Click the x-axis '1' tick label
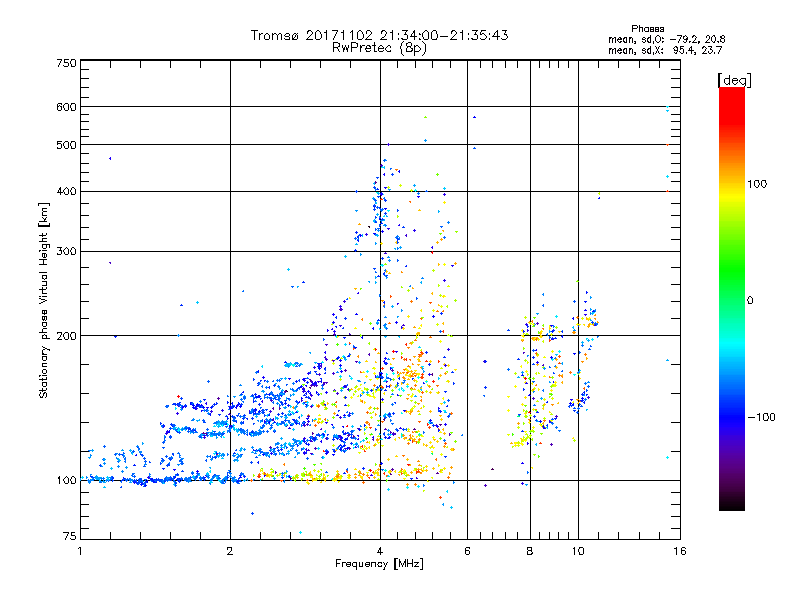Viewport: 800px width, 600px height. (x=80, y=551)
